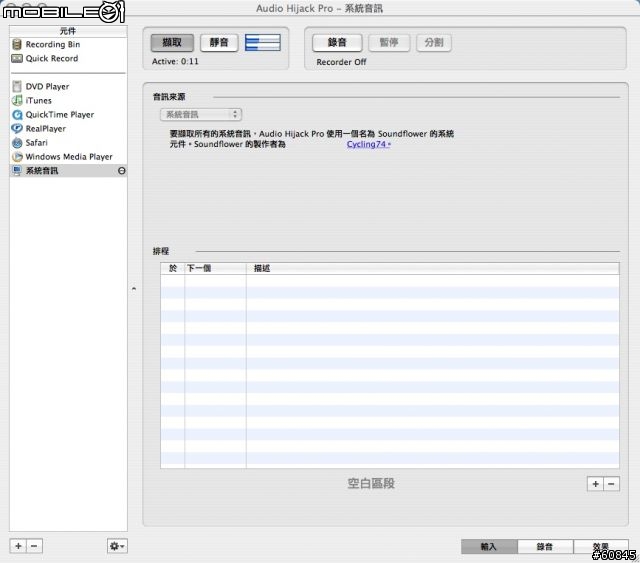640x563 pixels.
Task: Select Windows Media Player session
Action: click(x=69, y=157)
